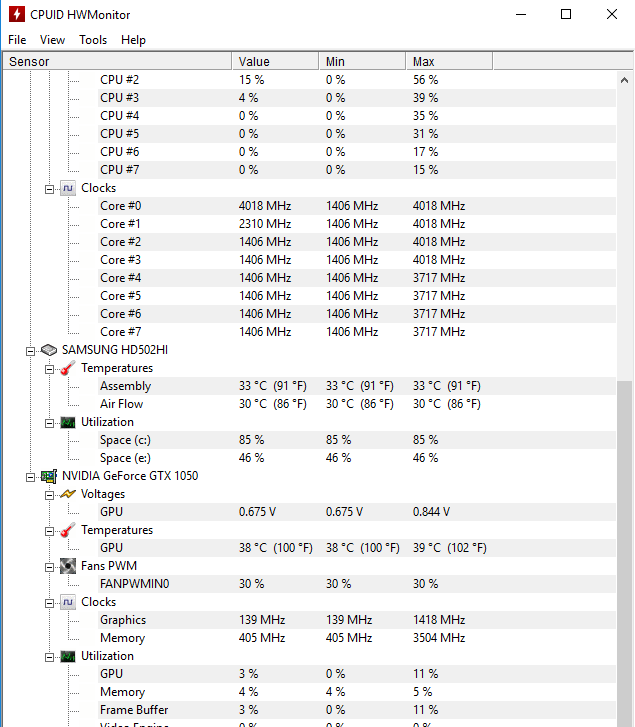Click the Fans PWM fan icon
This screenshot has height=727, width=635.
[x=68, y=566]
